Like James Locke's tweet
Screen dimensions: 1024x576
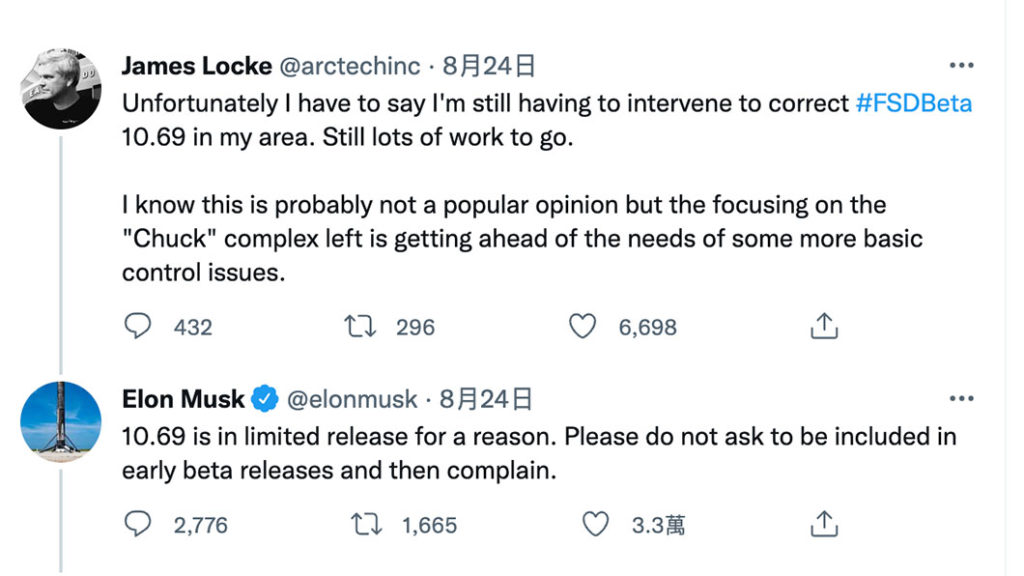[x=583, y=326]
